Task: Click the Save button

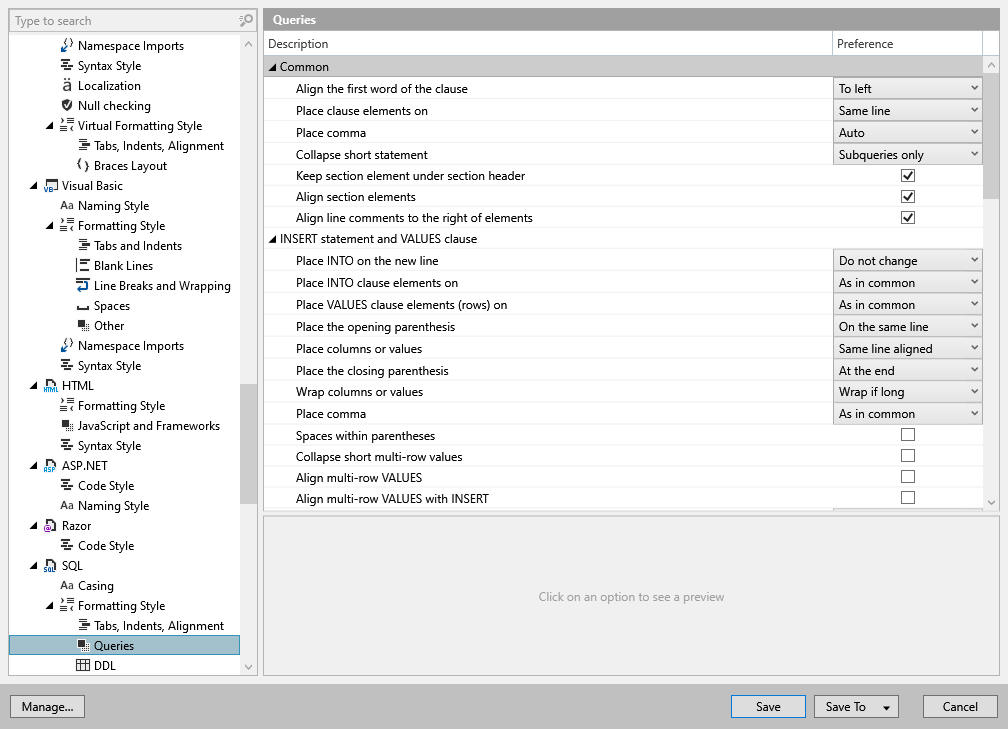Action: coord(768,707)
